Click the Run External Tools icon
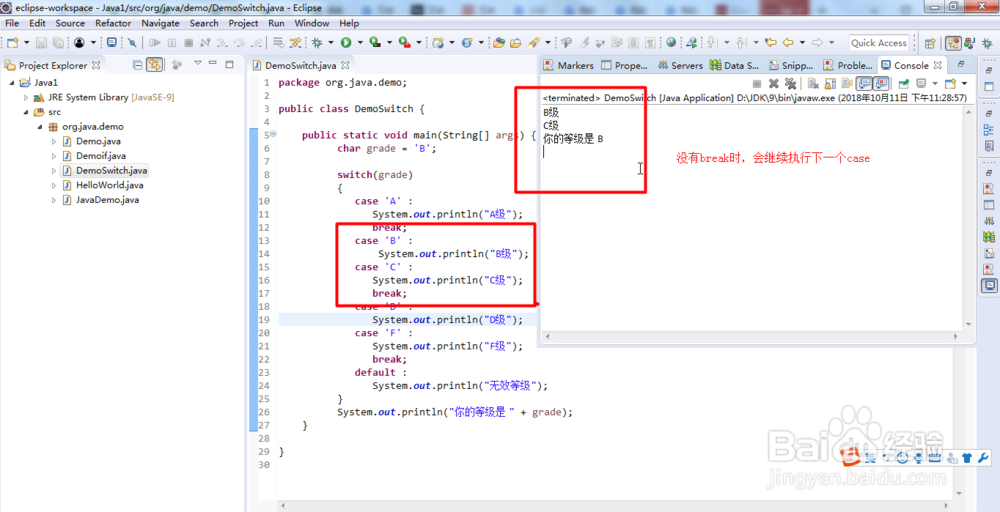1000x512 pixels. click(404, 43)
